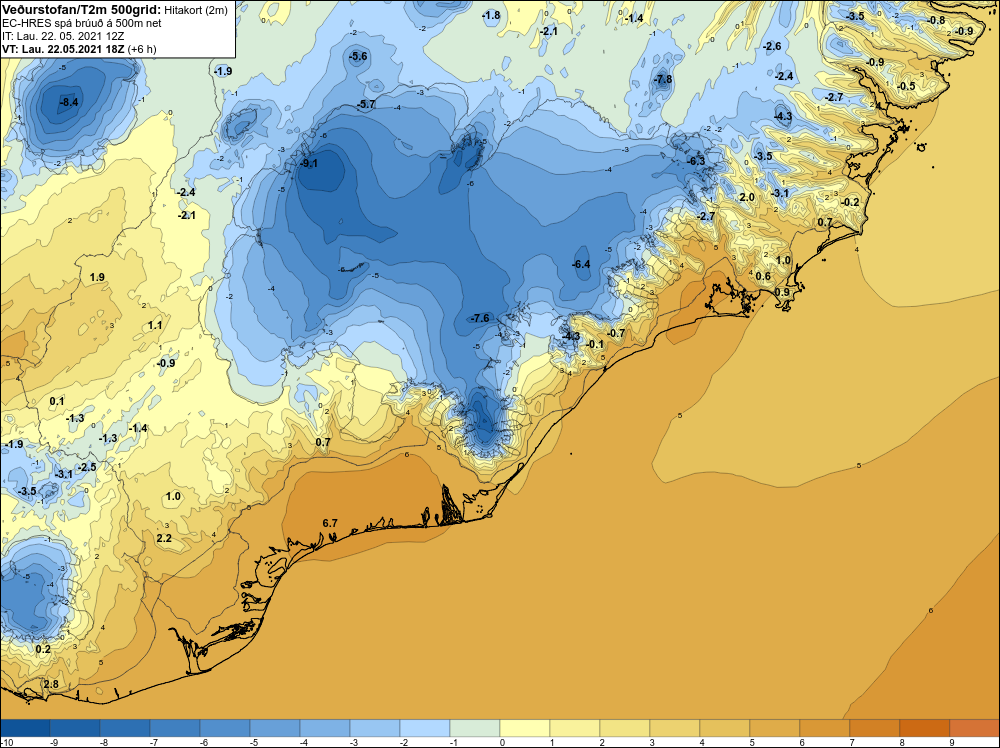Click the -0.1 temperature label
Screen dimensions: 1000x748
click(594, 344)
